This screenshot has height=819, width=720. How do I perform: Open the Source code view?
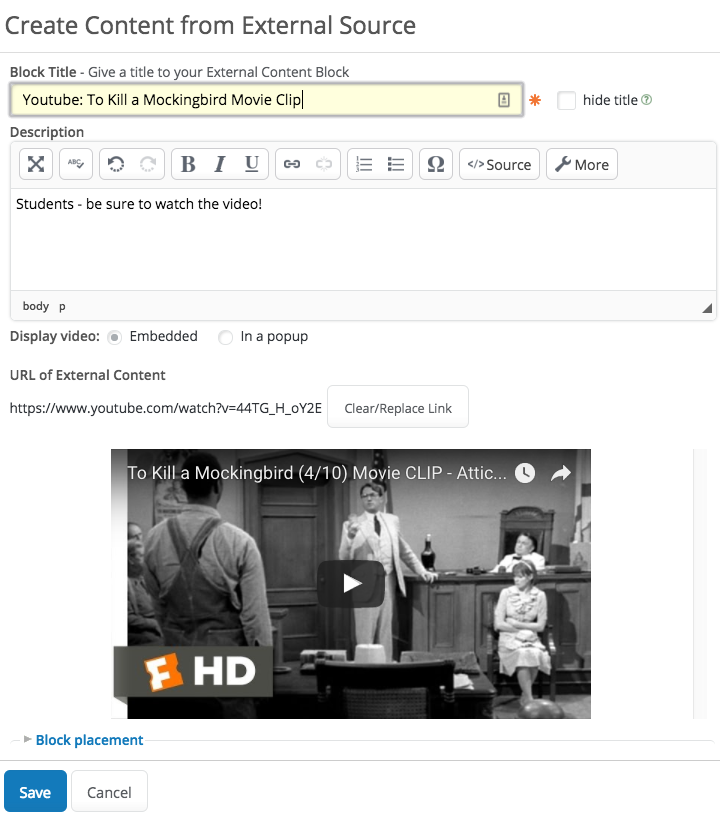pos(500,164)
